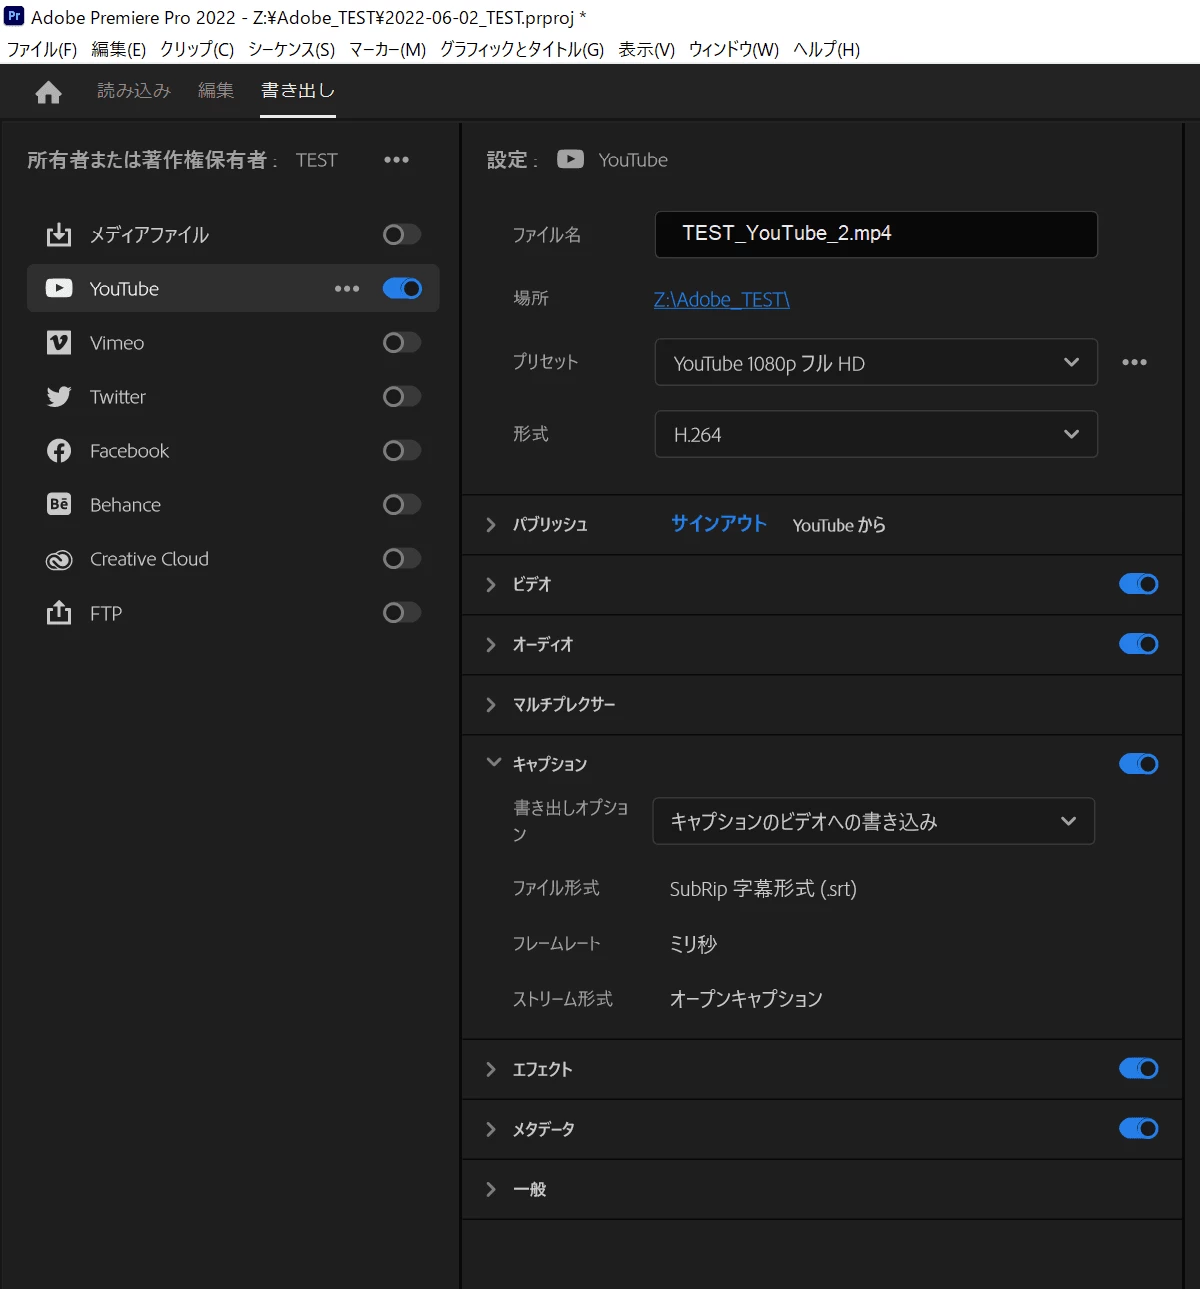The width and height of the screenshot is (1200, 1289).
Task: Select the Behance destination row label
Action: point(125,505)
